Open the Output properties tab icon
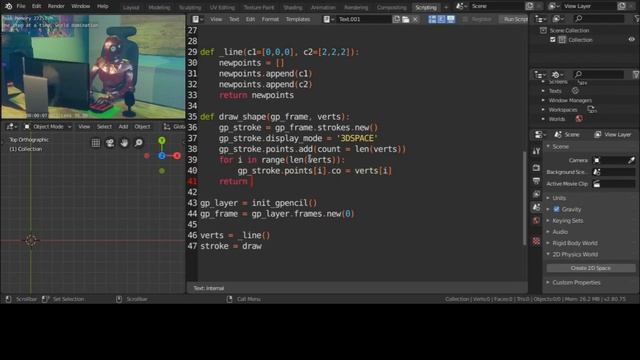 coord(536,181)
